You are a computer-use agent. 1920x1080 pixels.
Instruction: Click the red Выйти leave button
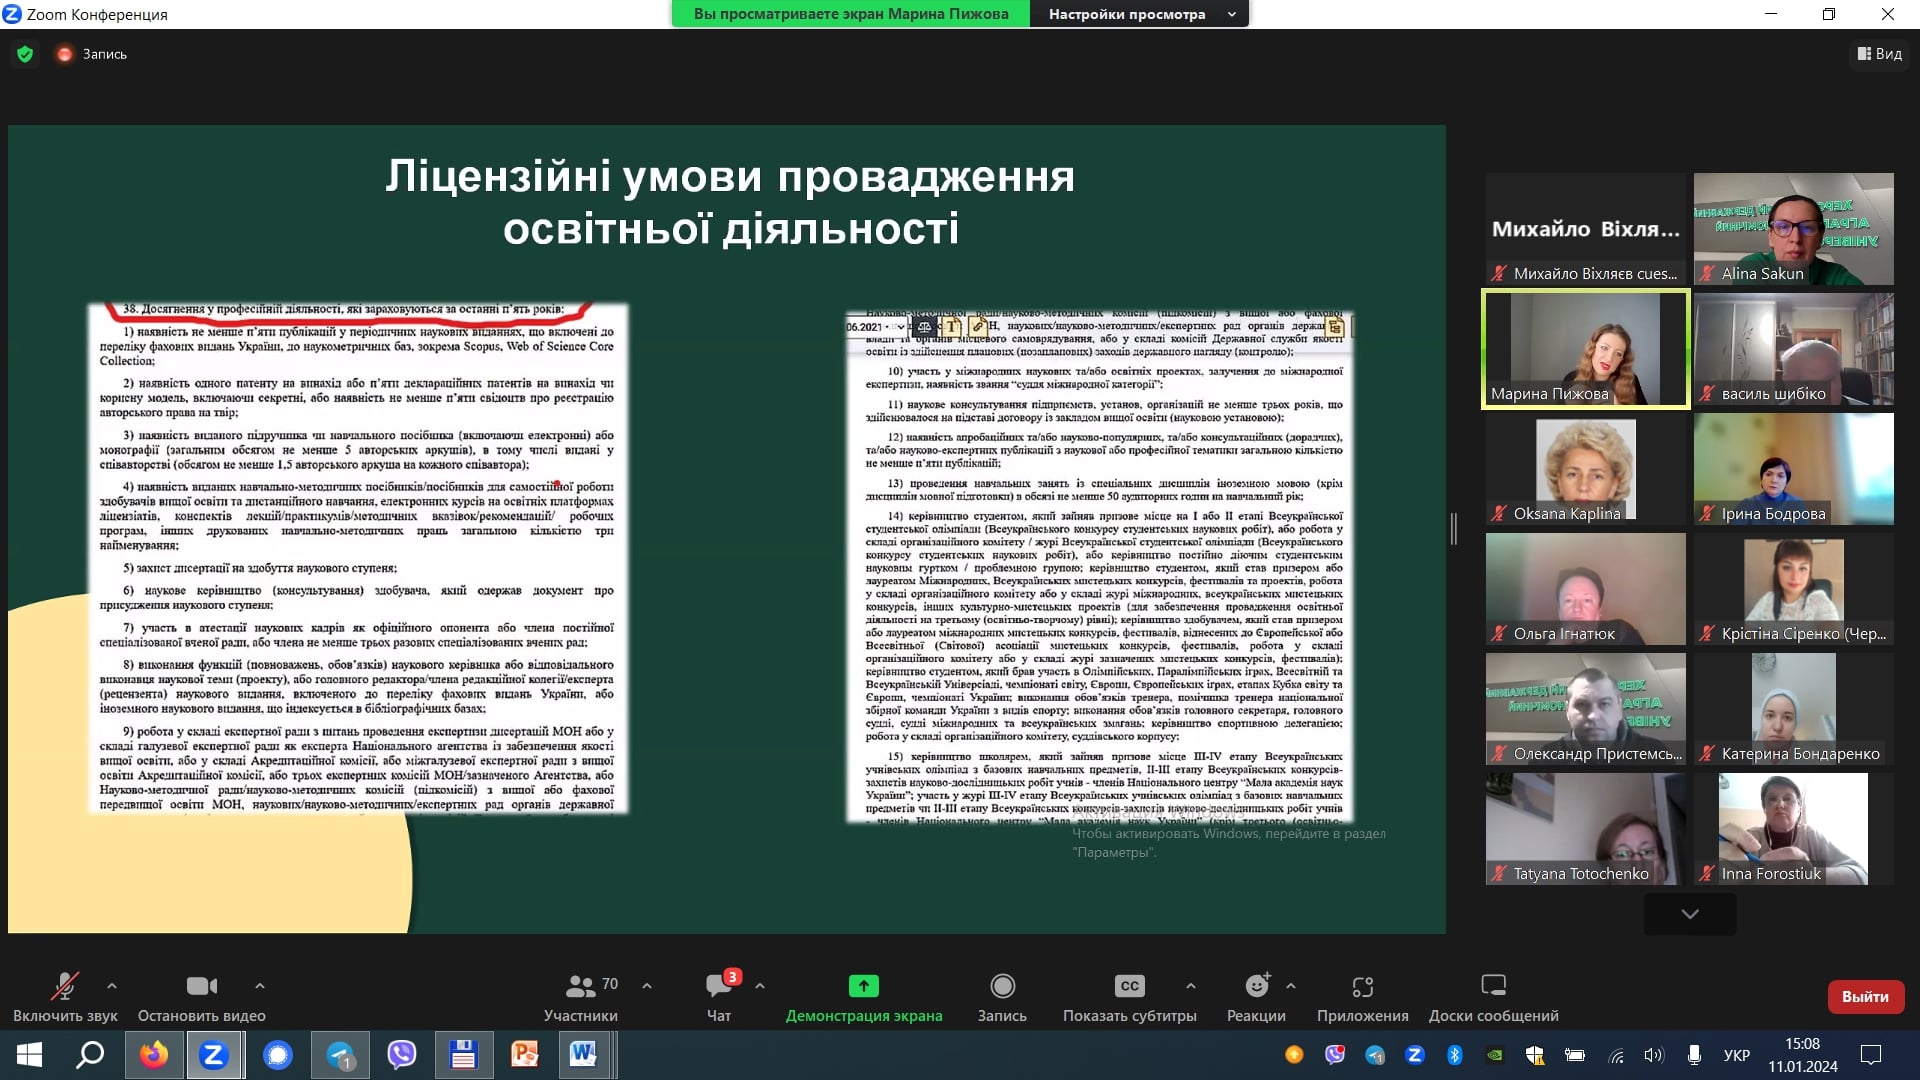point(1865,996)
